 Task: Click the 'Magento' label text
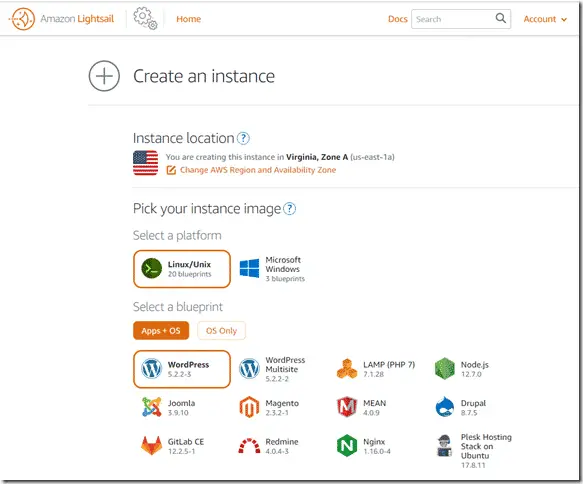[x=282, y=403]
